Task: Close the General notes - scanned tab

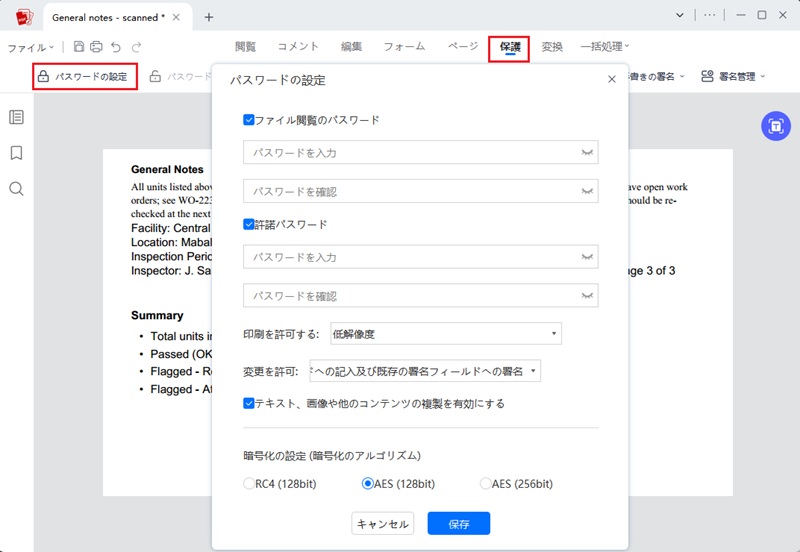Action: tap(176, 17)
